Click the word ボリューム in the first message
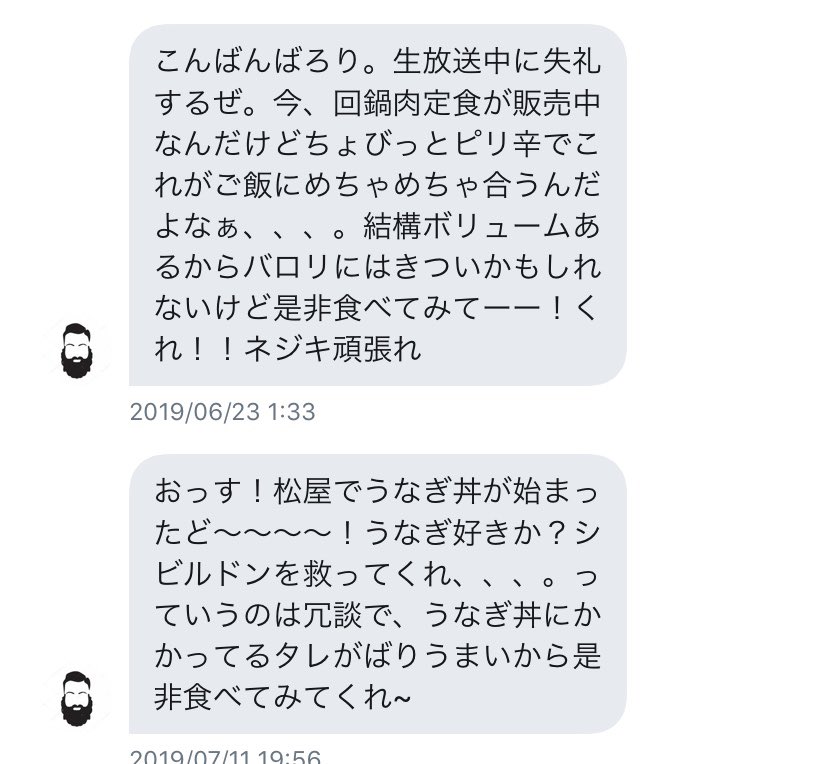 click(497, 227)
